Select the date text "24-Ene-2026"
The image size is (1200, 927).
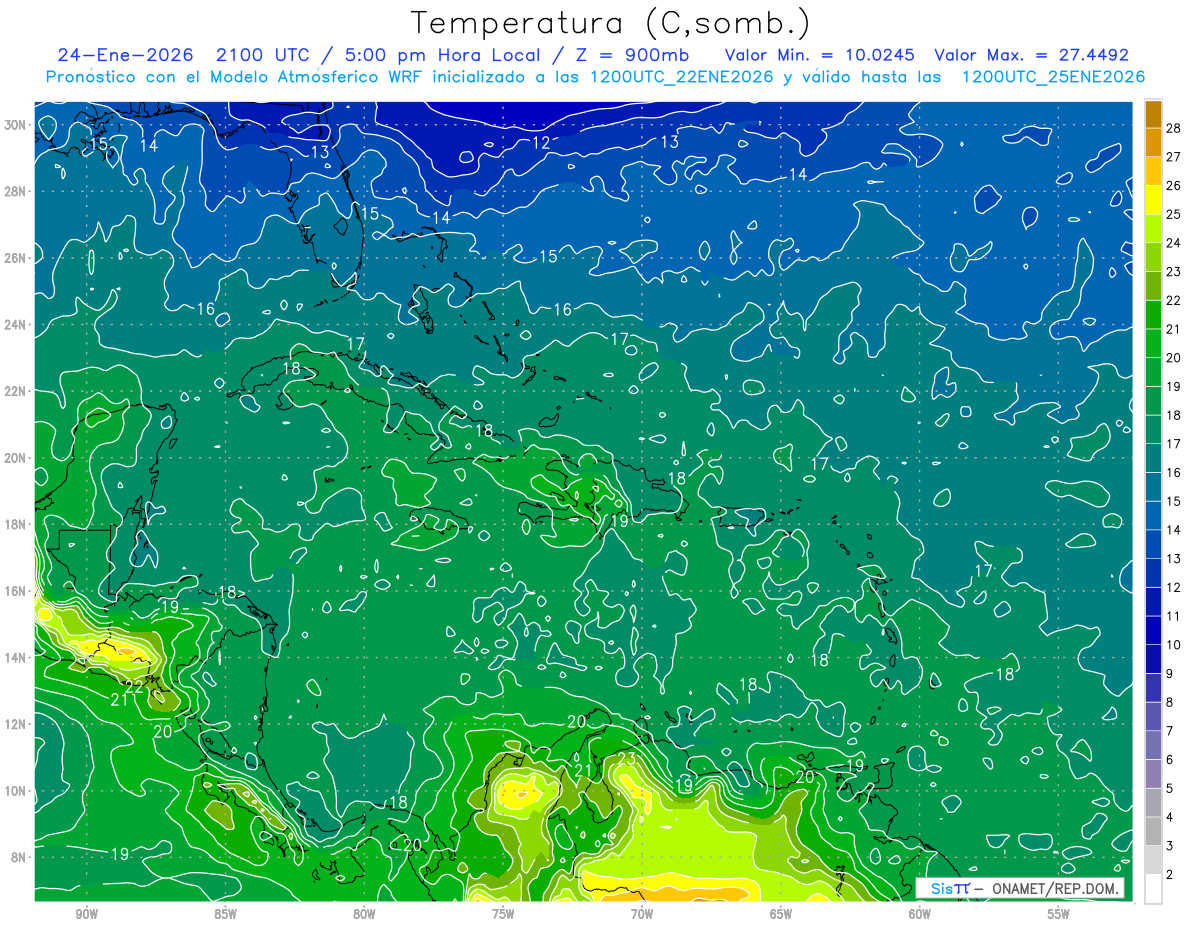pyautogui.click(x=127, y=55)
